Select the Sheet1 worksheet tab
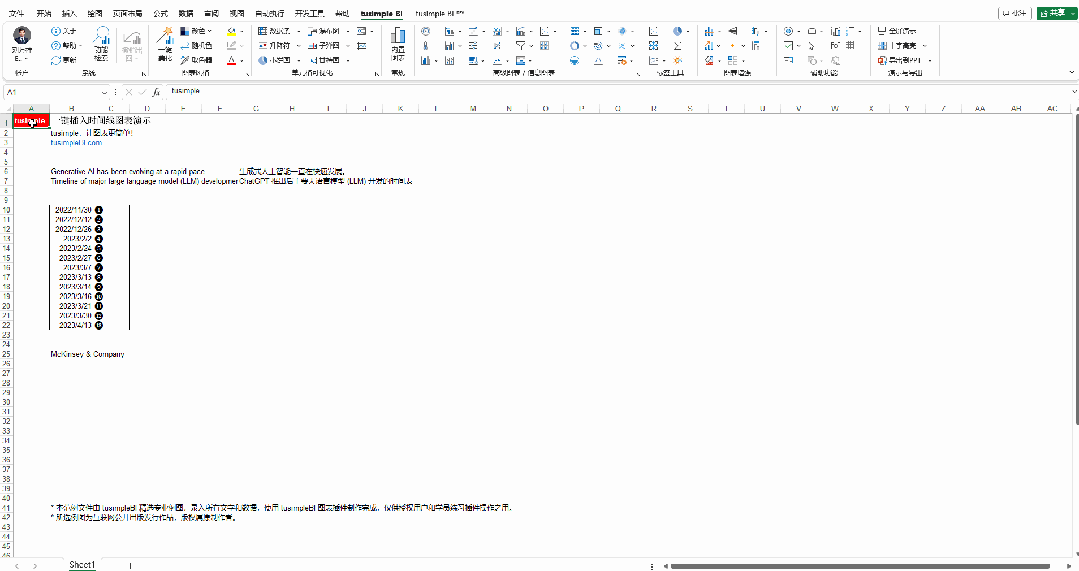 click(82, 565)
